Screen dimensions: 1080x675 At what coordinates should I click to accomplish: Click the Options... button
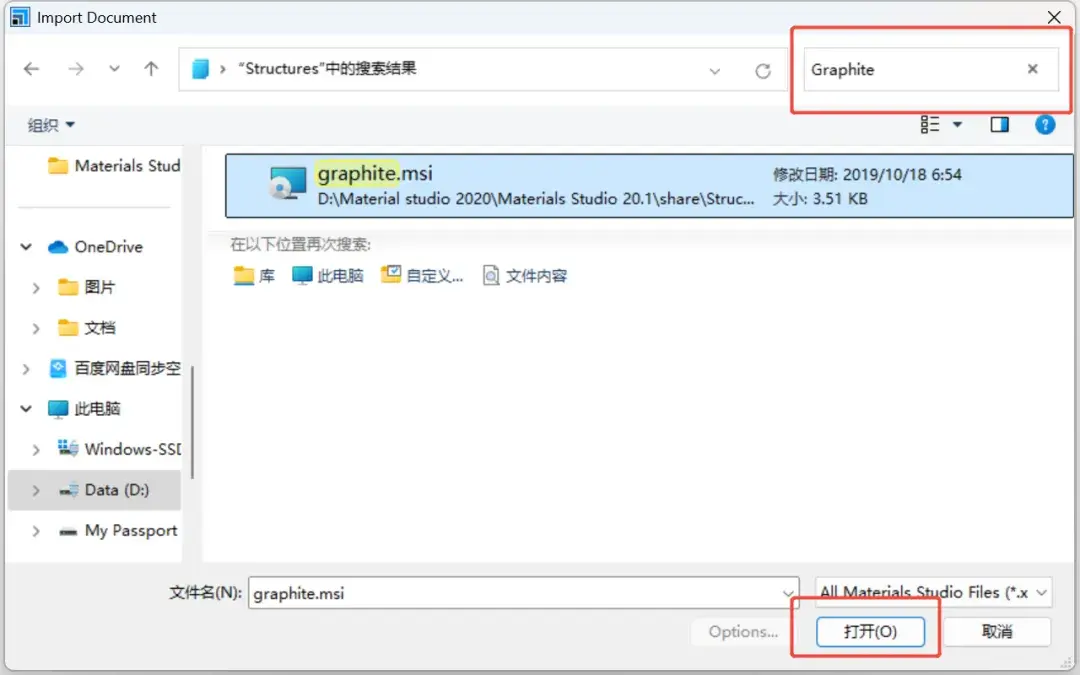(x=743, y=631)
